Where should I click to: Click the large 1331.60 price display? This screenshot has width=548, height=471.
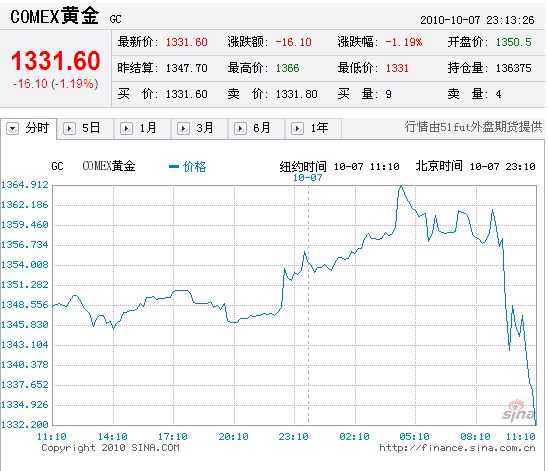(56, 61)
